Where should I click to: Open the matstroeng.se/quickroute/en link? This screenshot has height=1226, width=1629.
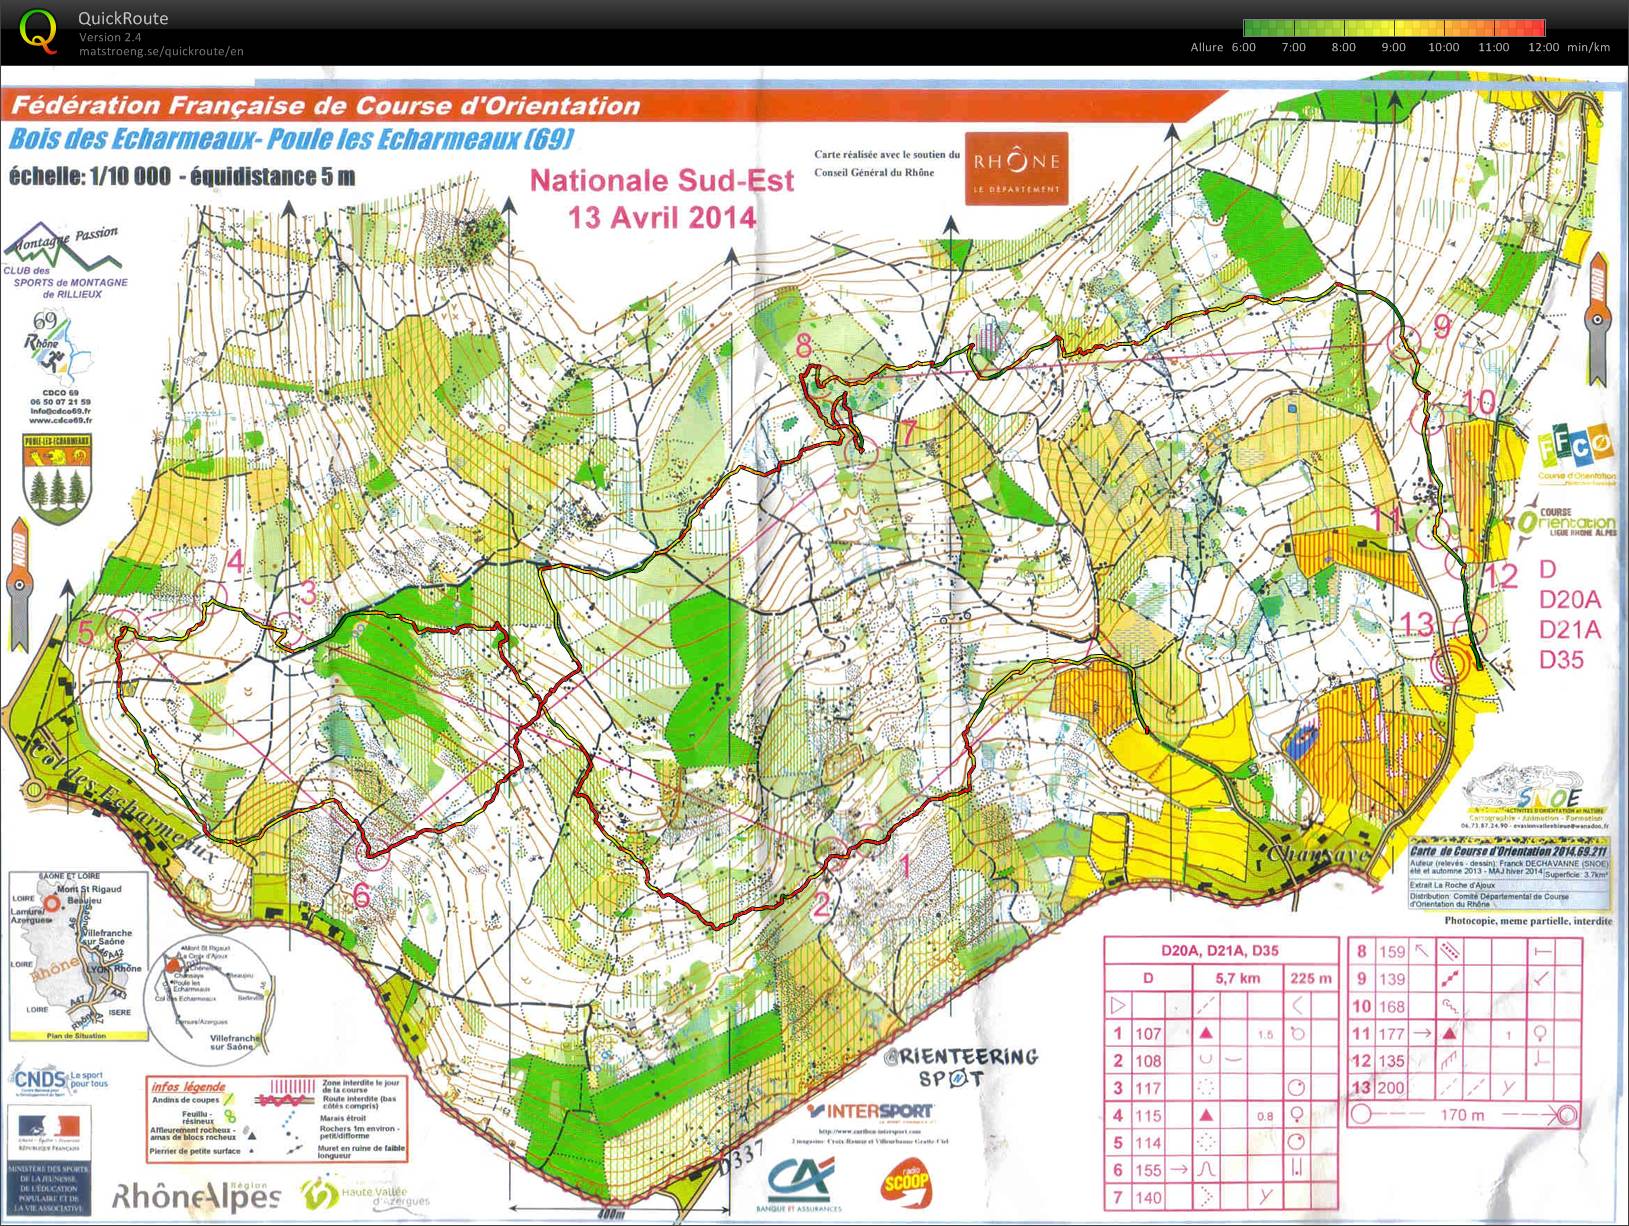click(161, 51)
